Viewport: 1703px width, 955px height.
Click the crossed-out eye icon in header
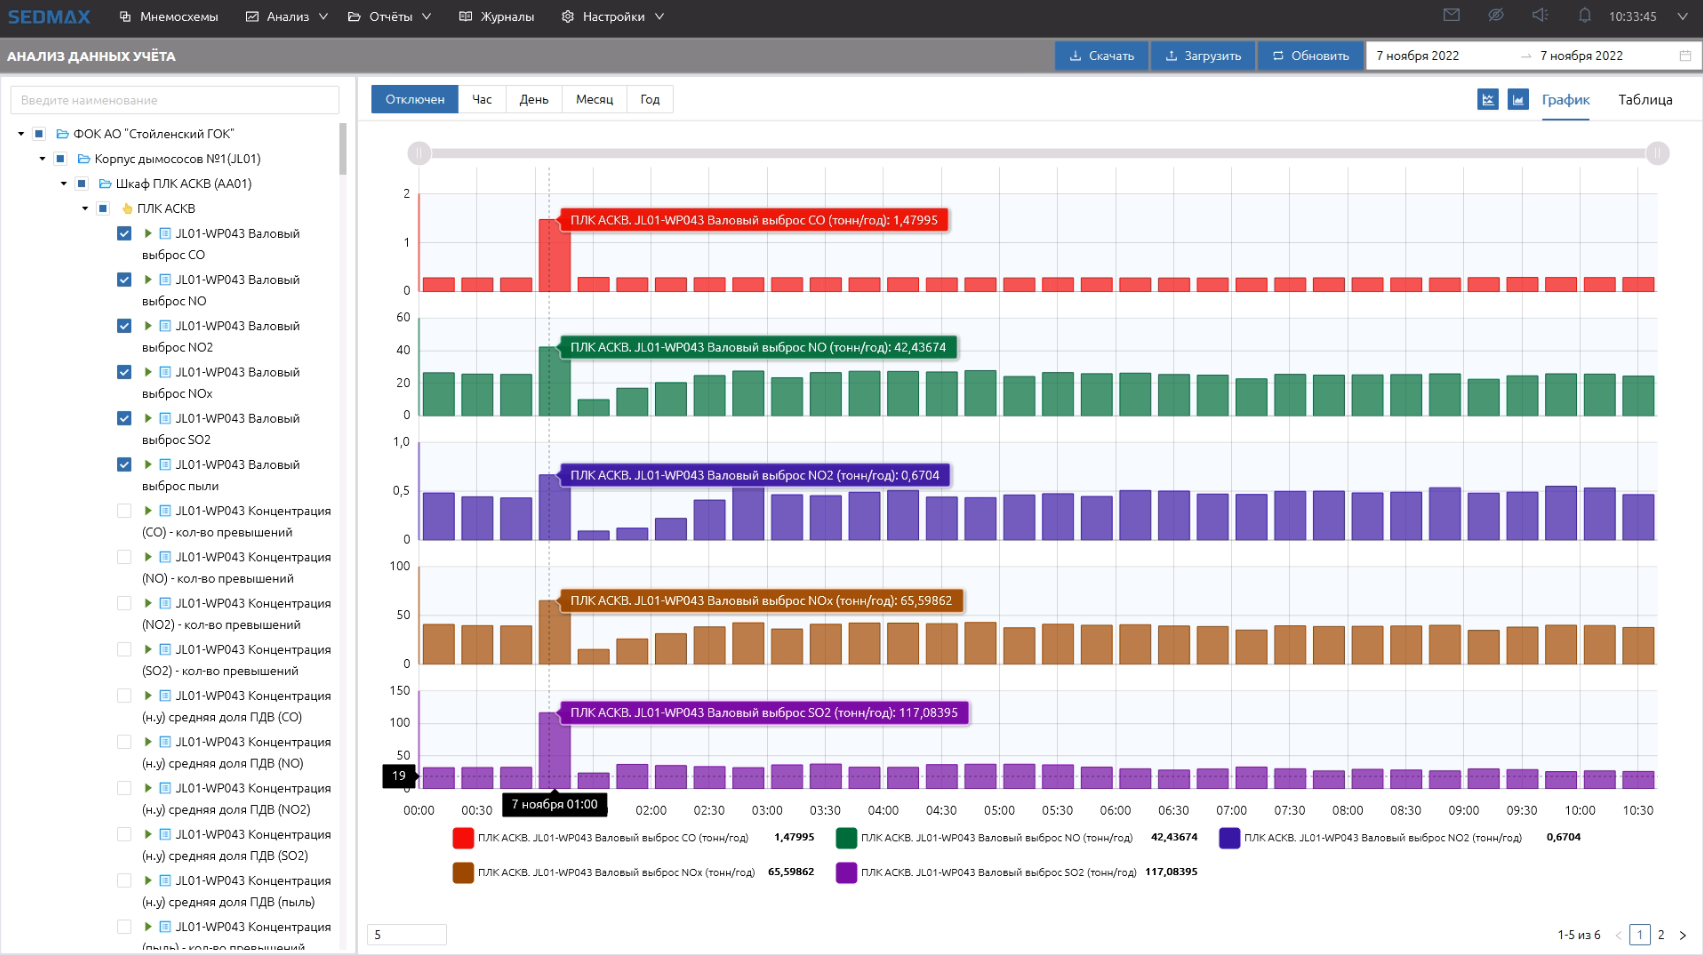tap(1496, 15)
